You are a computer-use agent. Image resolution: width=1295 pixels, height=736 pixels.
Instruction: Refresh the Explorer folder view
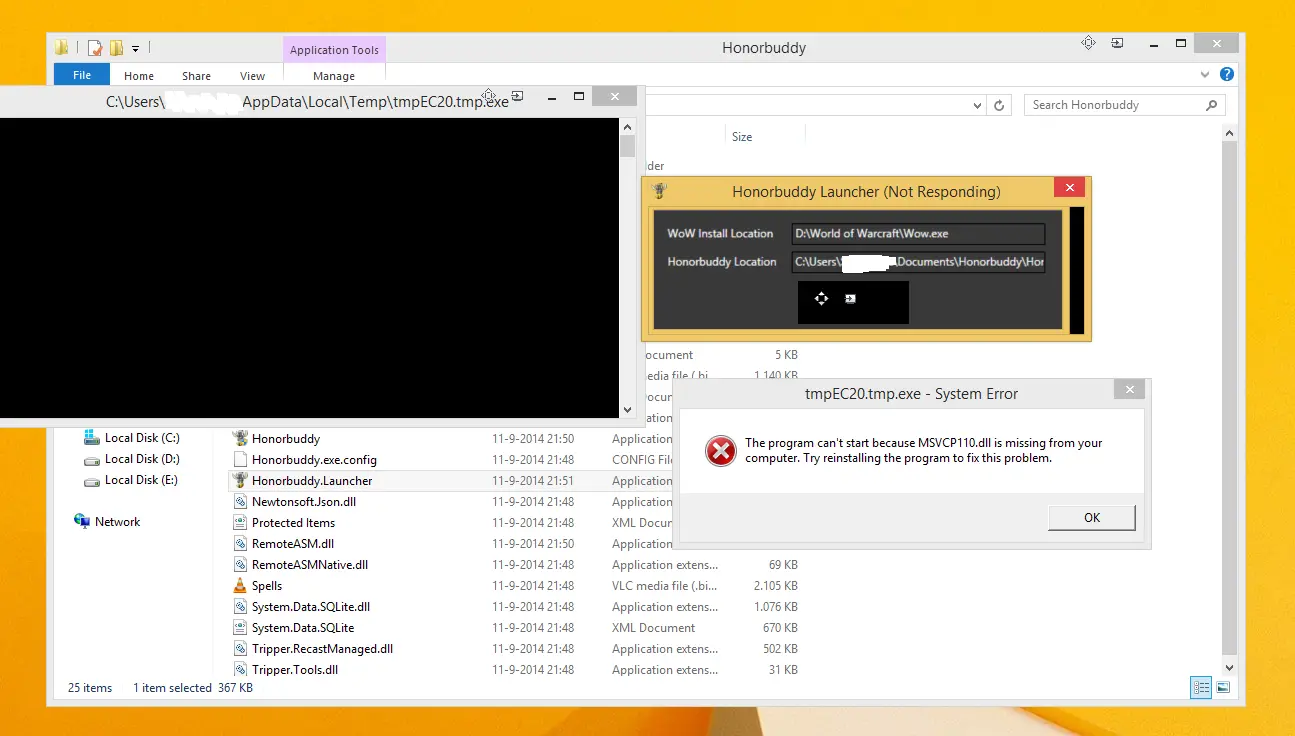(x=999, y=105)
